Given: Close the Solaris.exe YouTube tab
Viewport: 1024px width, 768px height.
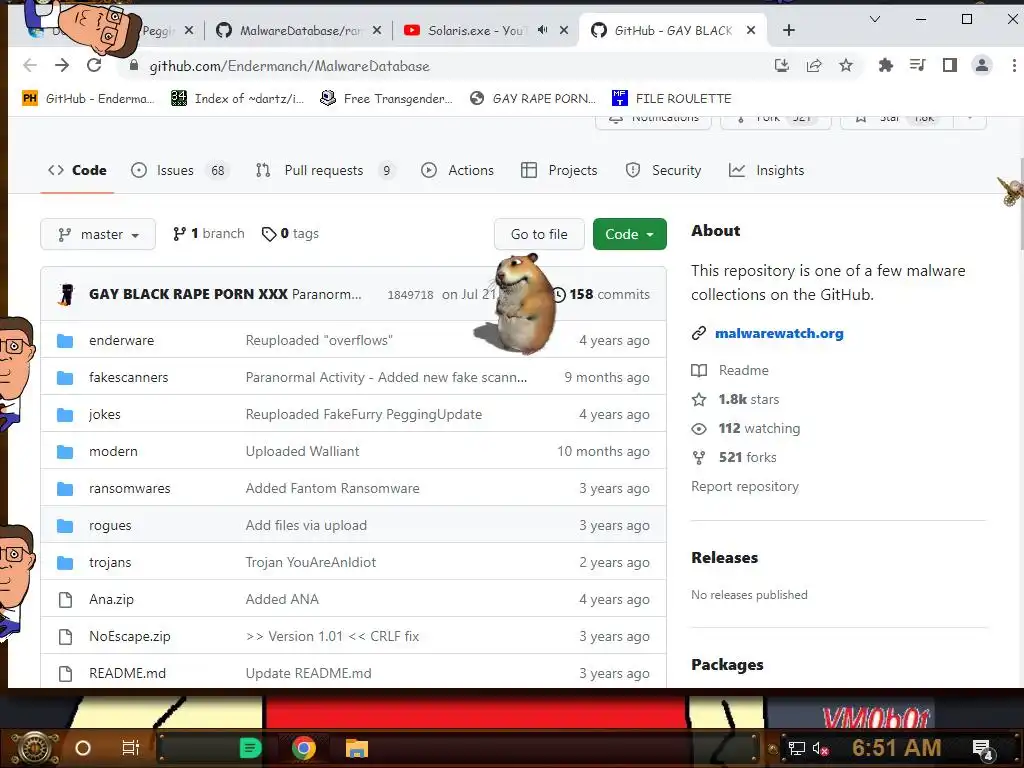Looking at the screenshot, I should point(564,30).
